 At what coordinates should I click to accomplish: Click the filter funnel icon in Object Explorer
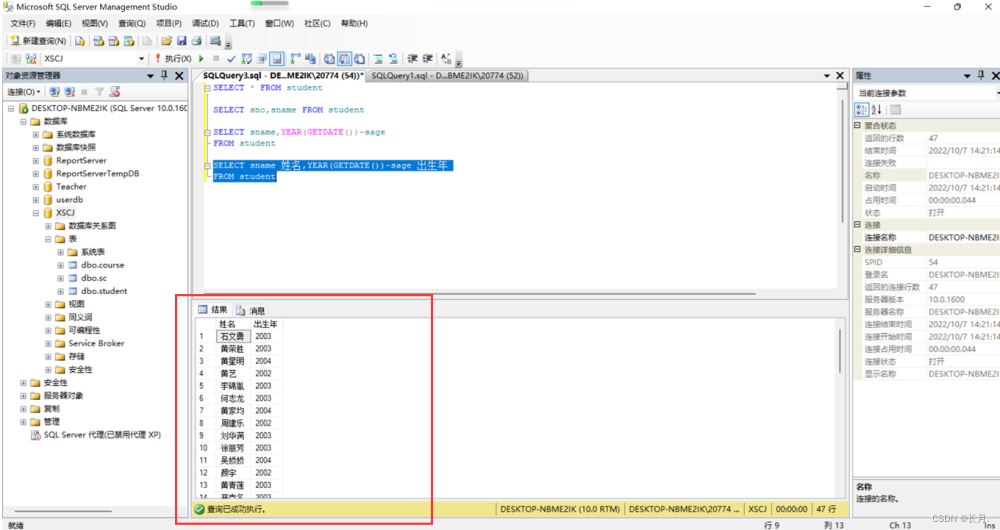100,91
